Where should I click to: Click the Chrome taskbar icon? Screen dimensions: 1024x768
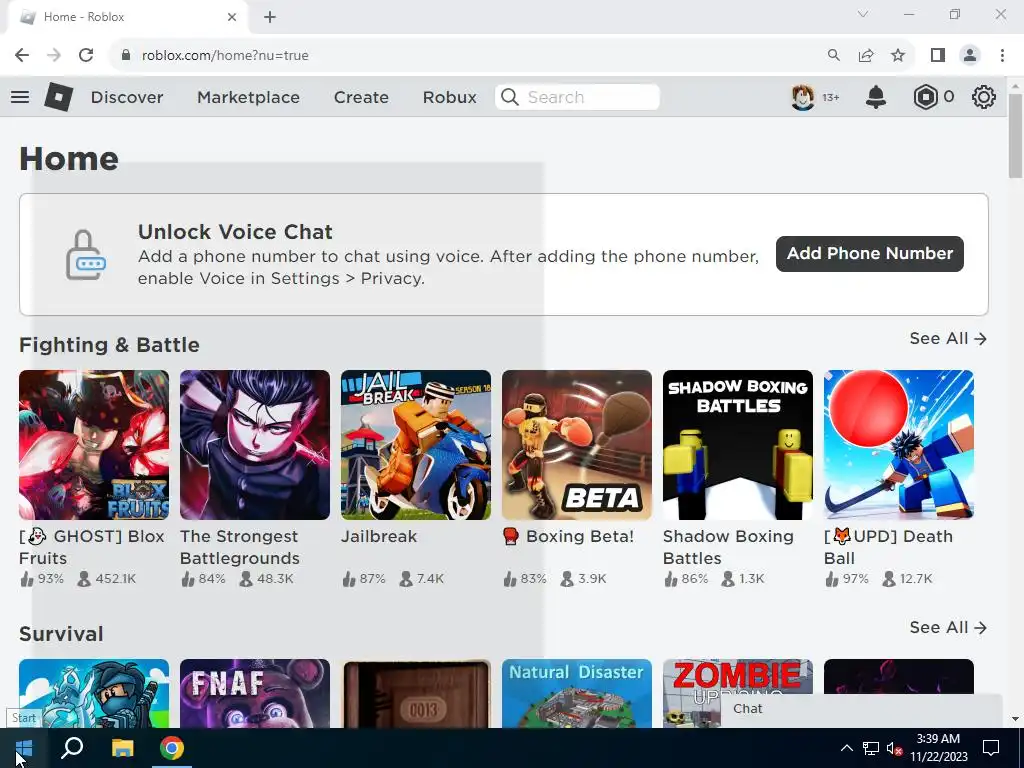172,748
